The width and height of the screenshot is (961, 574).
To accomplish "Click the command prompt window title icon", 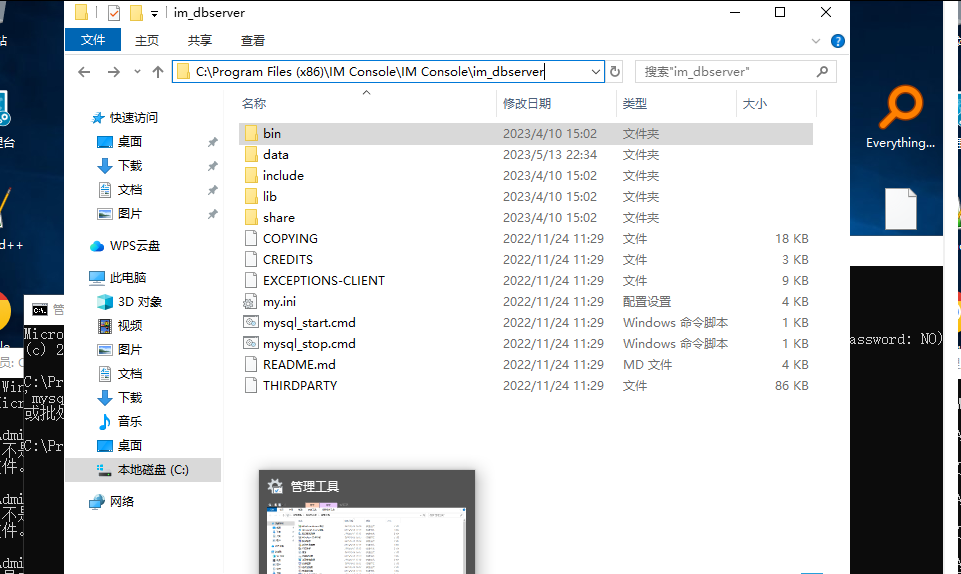I will [40, 310].
